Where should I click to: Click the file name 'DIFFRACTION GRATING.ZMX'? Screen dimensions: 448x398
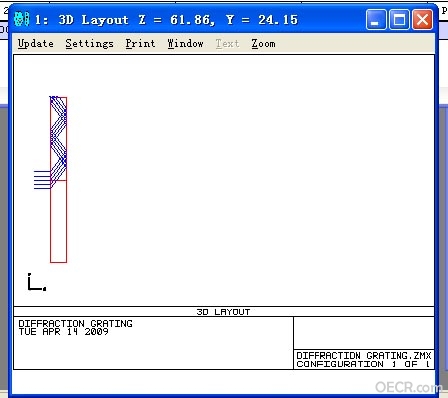point(364,356)
